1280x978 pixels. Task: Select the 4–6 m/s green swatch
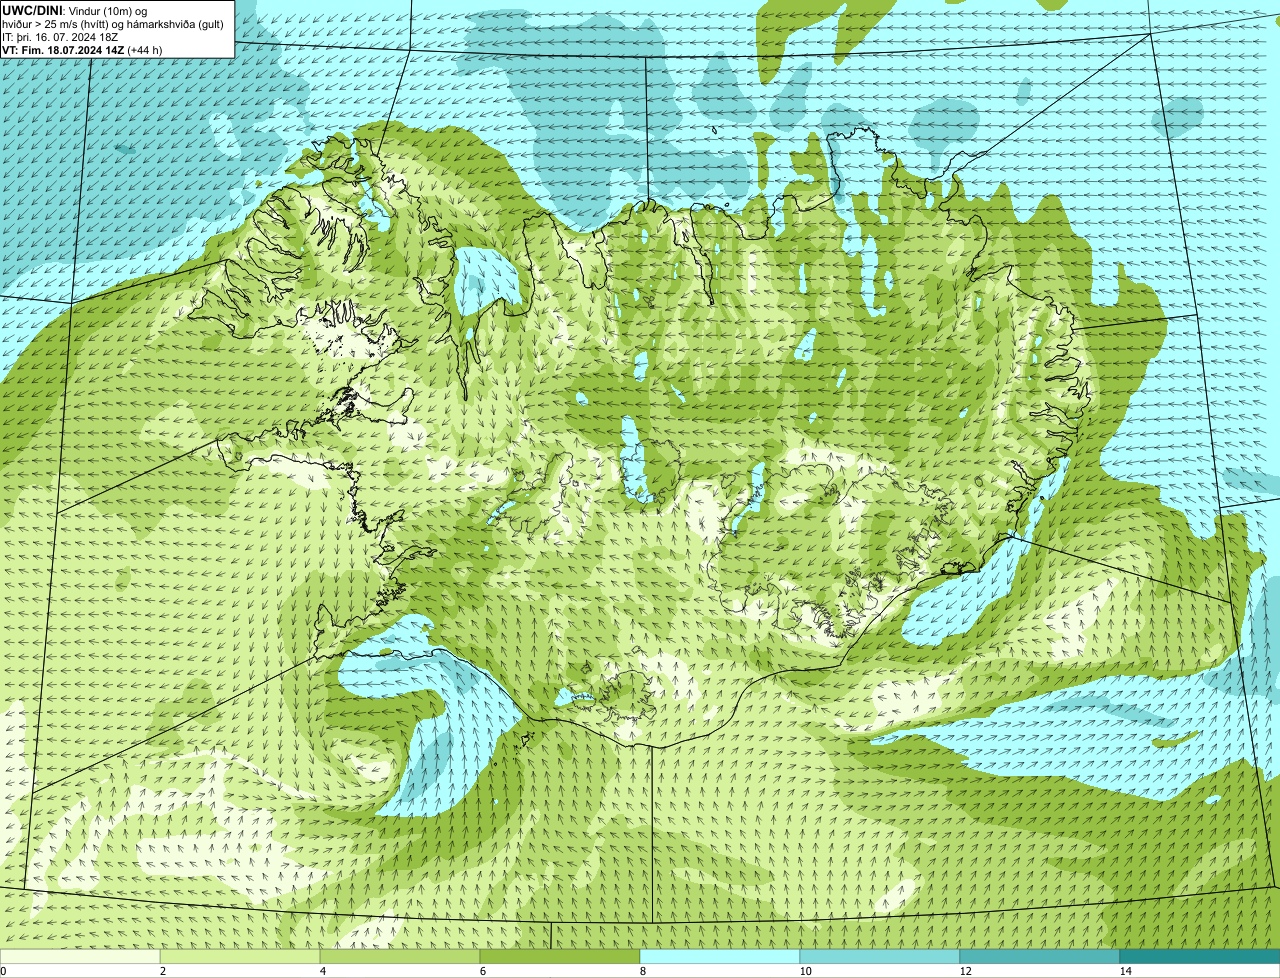click(400, 956)
